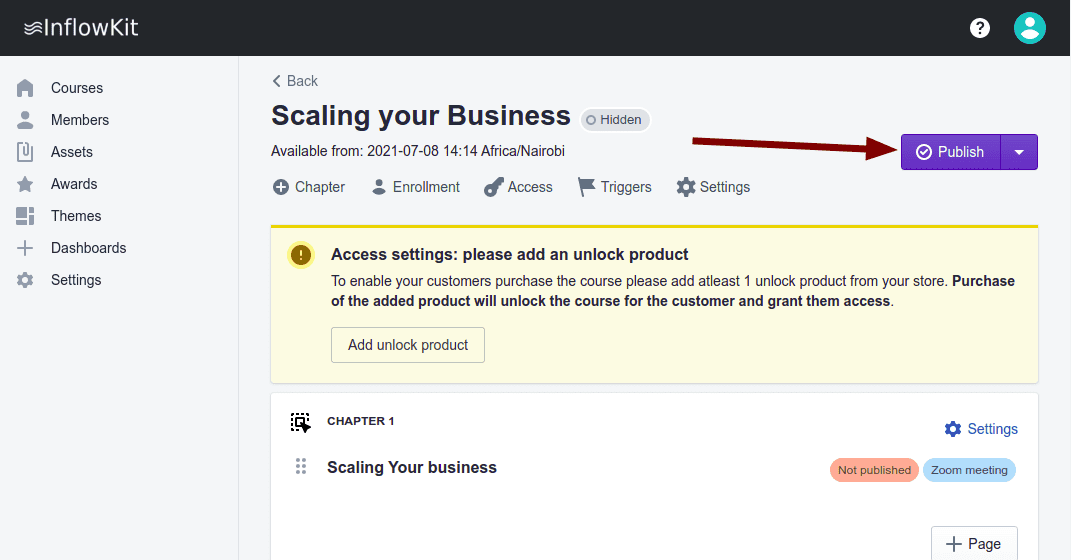Click the Hidden status badge
Viewport: 1071px width, 560px height.
pos(615,120)
